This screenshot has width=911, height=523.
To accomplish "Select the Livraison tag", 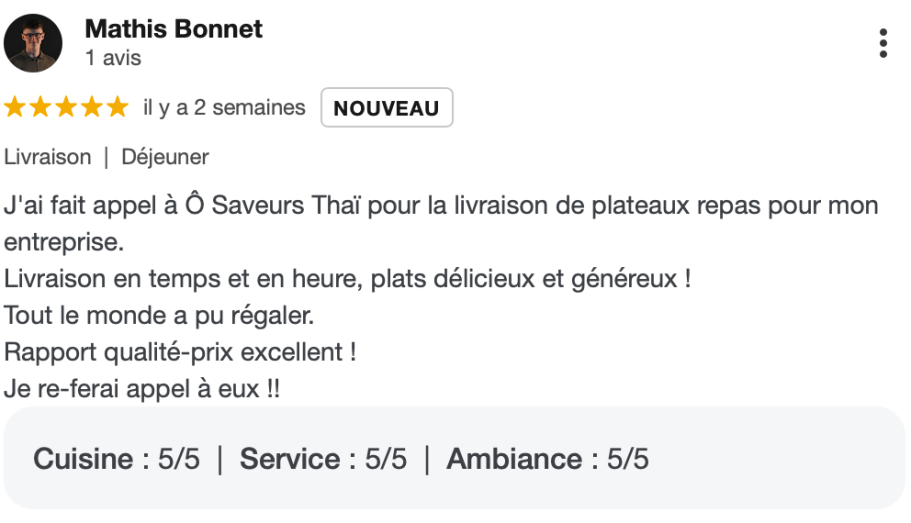I will pyautogui.click(x=47, y=157).
